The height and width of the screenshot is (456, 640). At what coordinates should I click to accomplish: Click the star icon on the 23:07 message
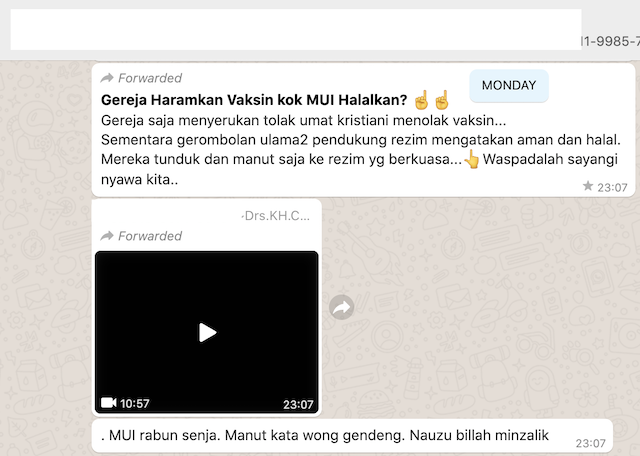588,186
